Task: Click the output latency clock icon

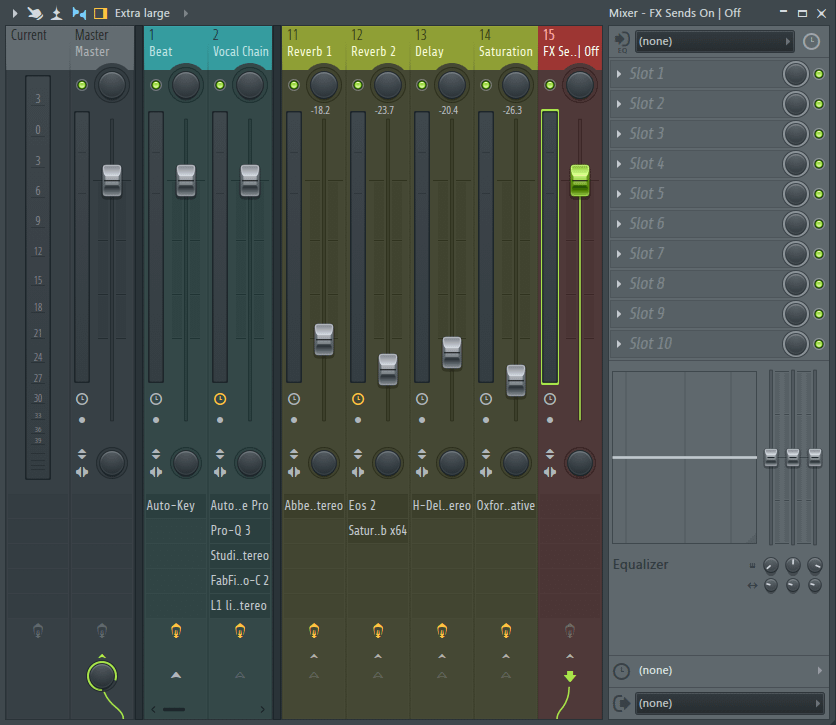Action: coord(622,671)
